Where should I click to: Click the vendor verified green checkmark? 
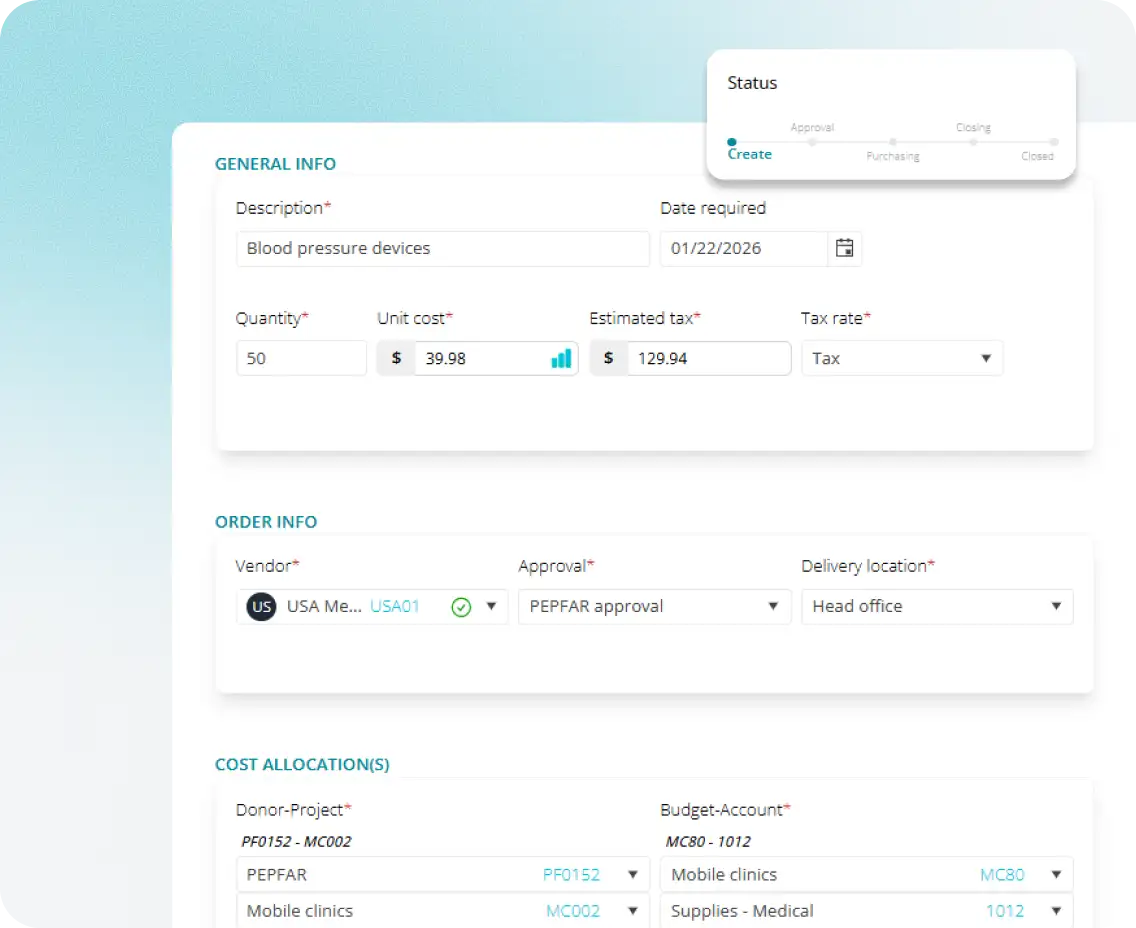point(462,607)
